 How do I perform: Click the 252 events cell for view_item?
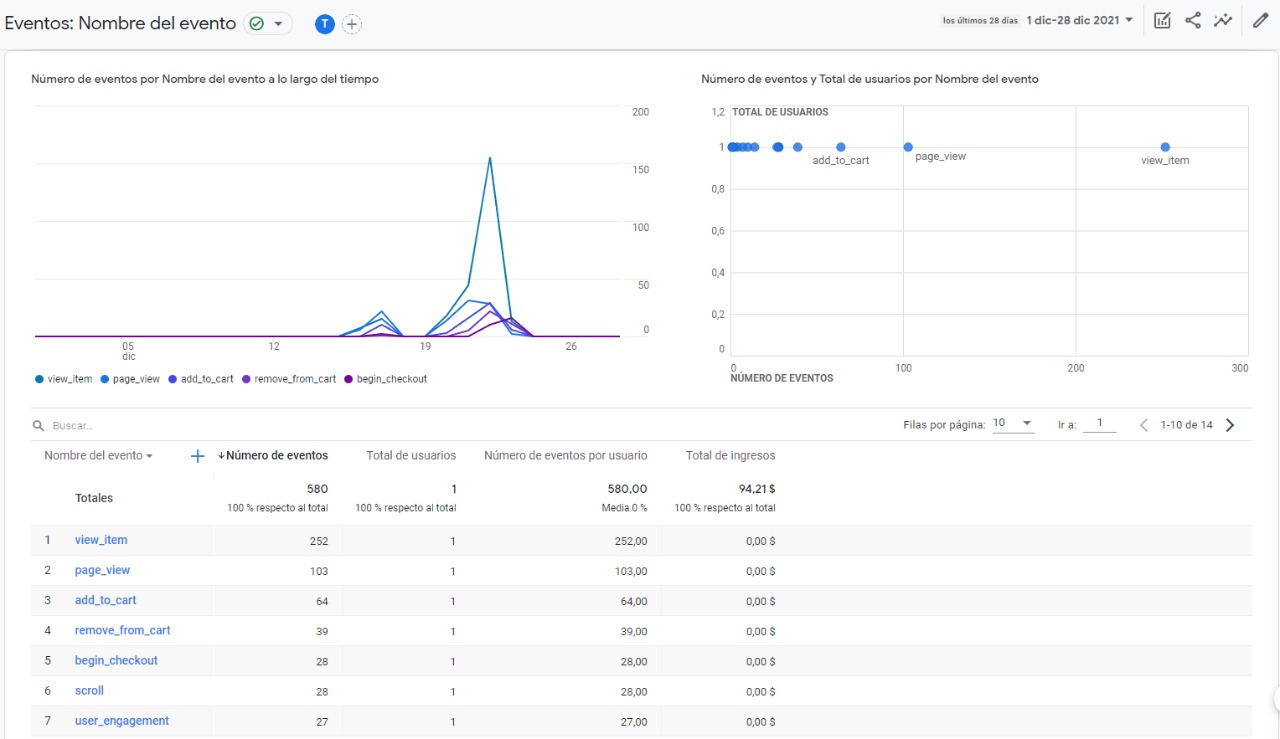(319, 541)
